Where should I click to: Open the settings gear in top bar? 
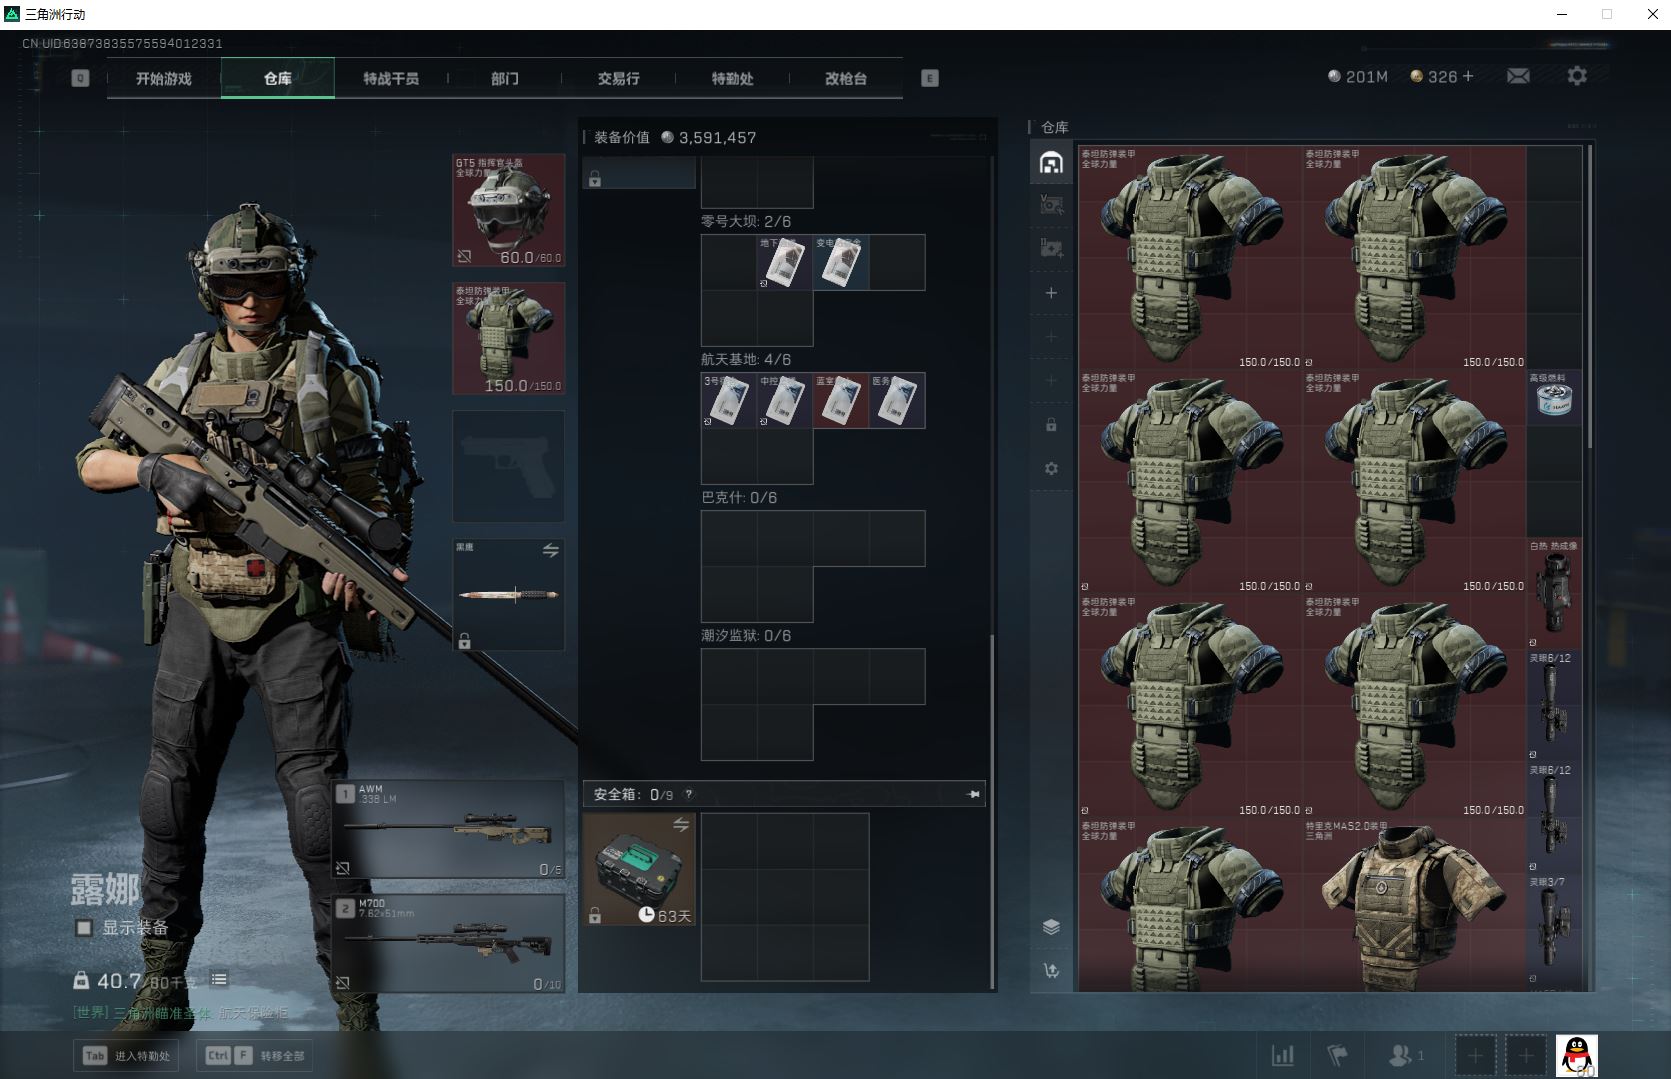coord(1577,76)
